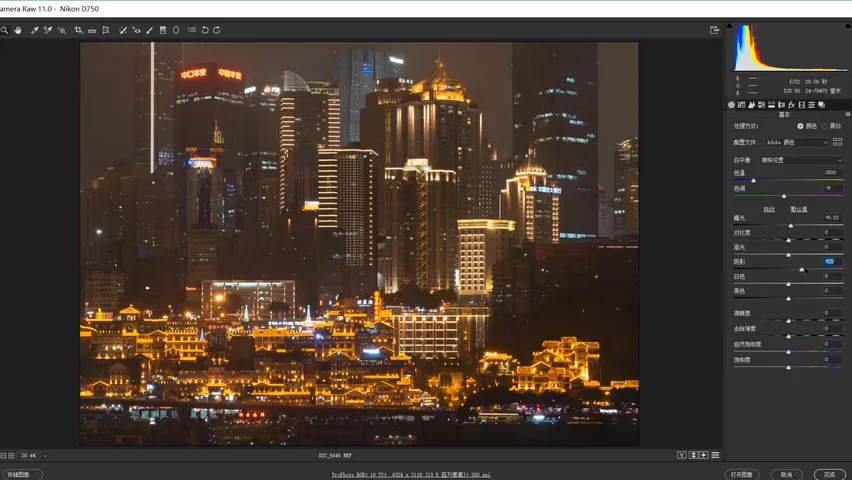This screenshot has height=480, width=852.
Task: Select the Radial Filter tool
Action: (176, 30)
